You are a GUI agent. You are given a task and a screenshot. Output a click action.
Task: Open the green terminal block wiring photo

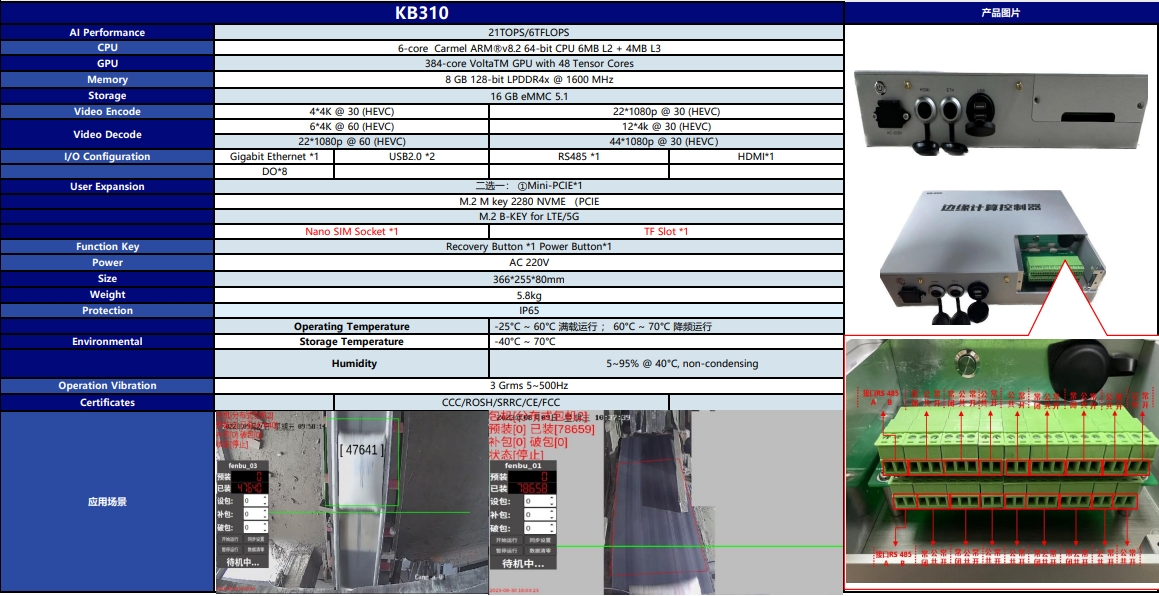point(1000,462)
